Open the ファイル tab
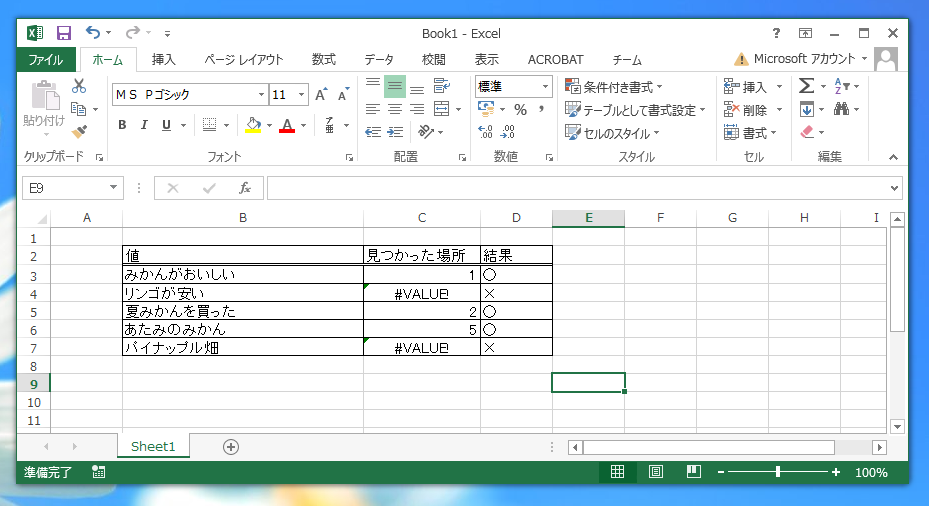 [46, 60]
